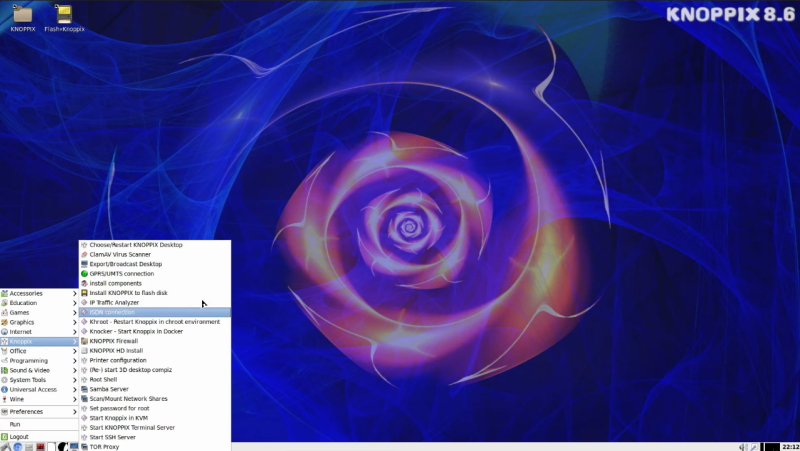Select Start KNOPPIX Terminal Server

[x=155, y=428]
